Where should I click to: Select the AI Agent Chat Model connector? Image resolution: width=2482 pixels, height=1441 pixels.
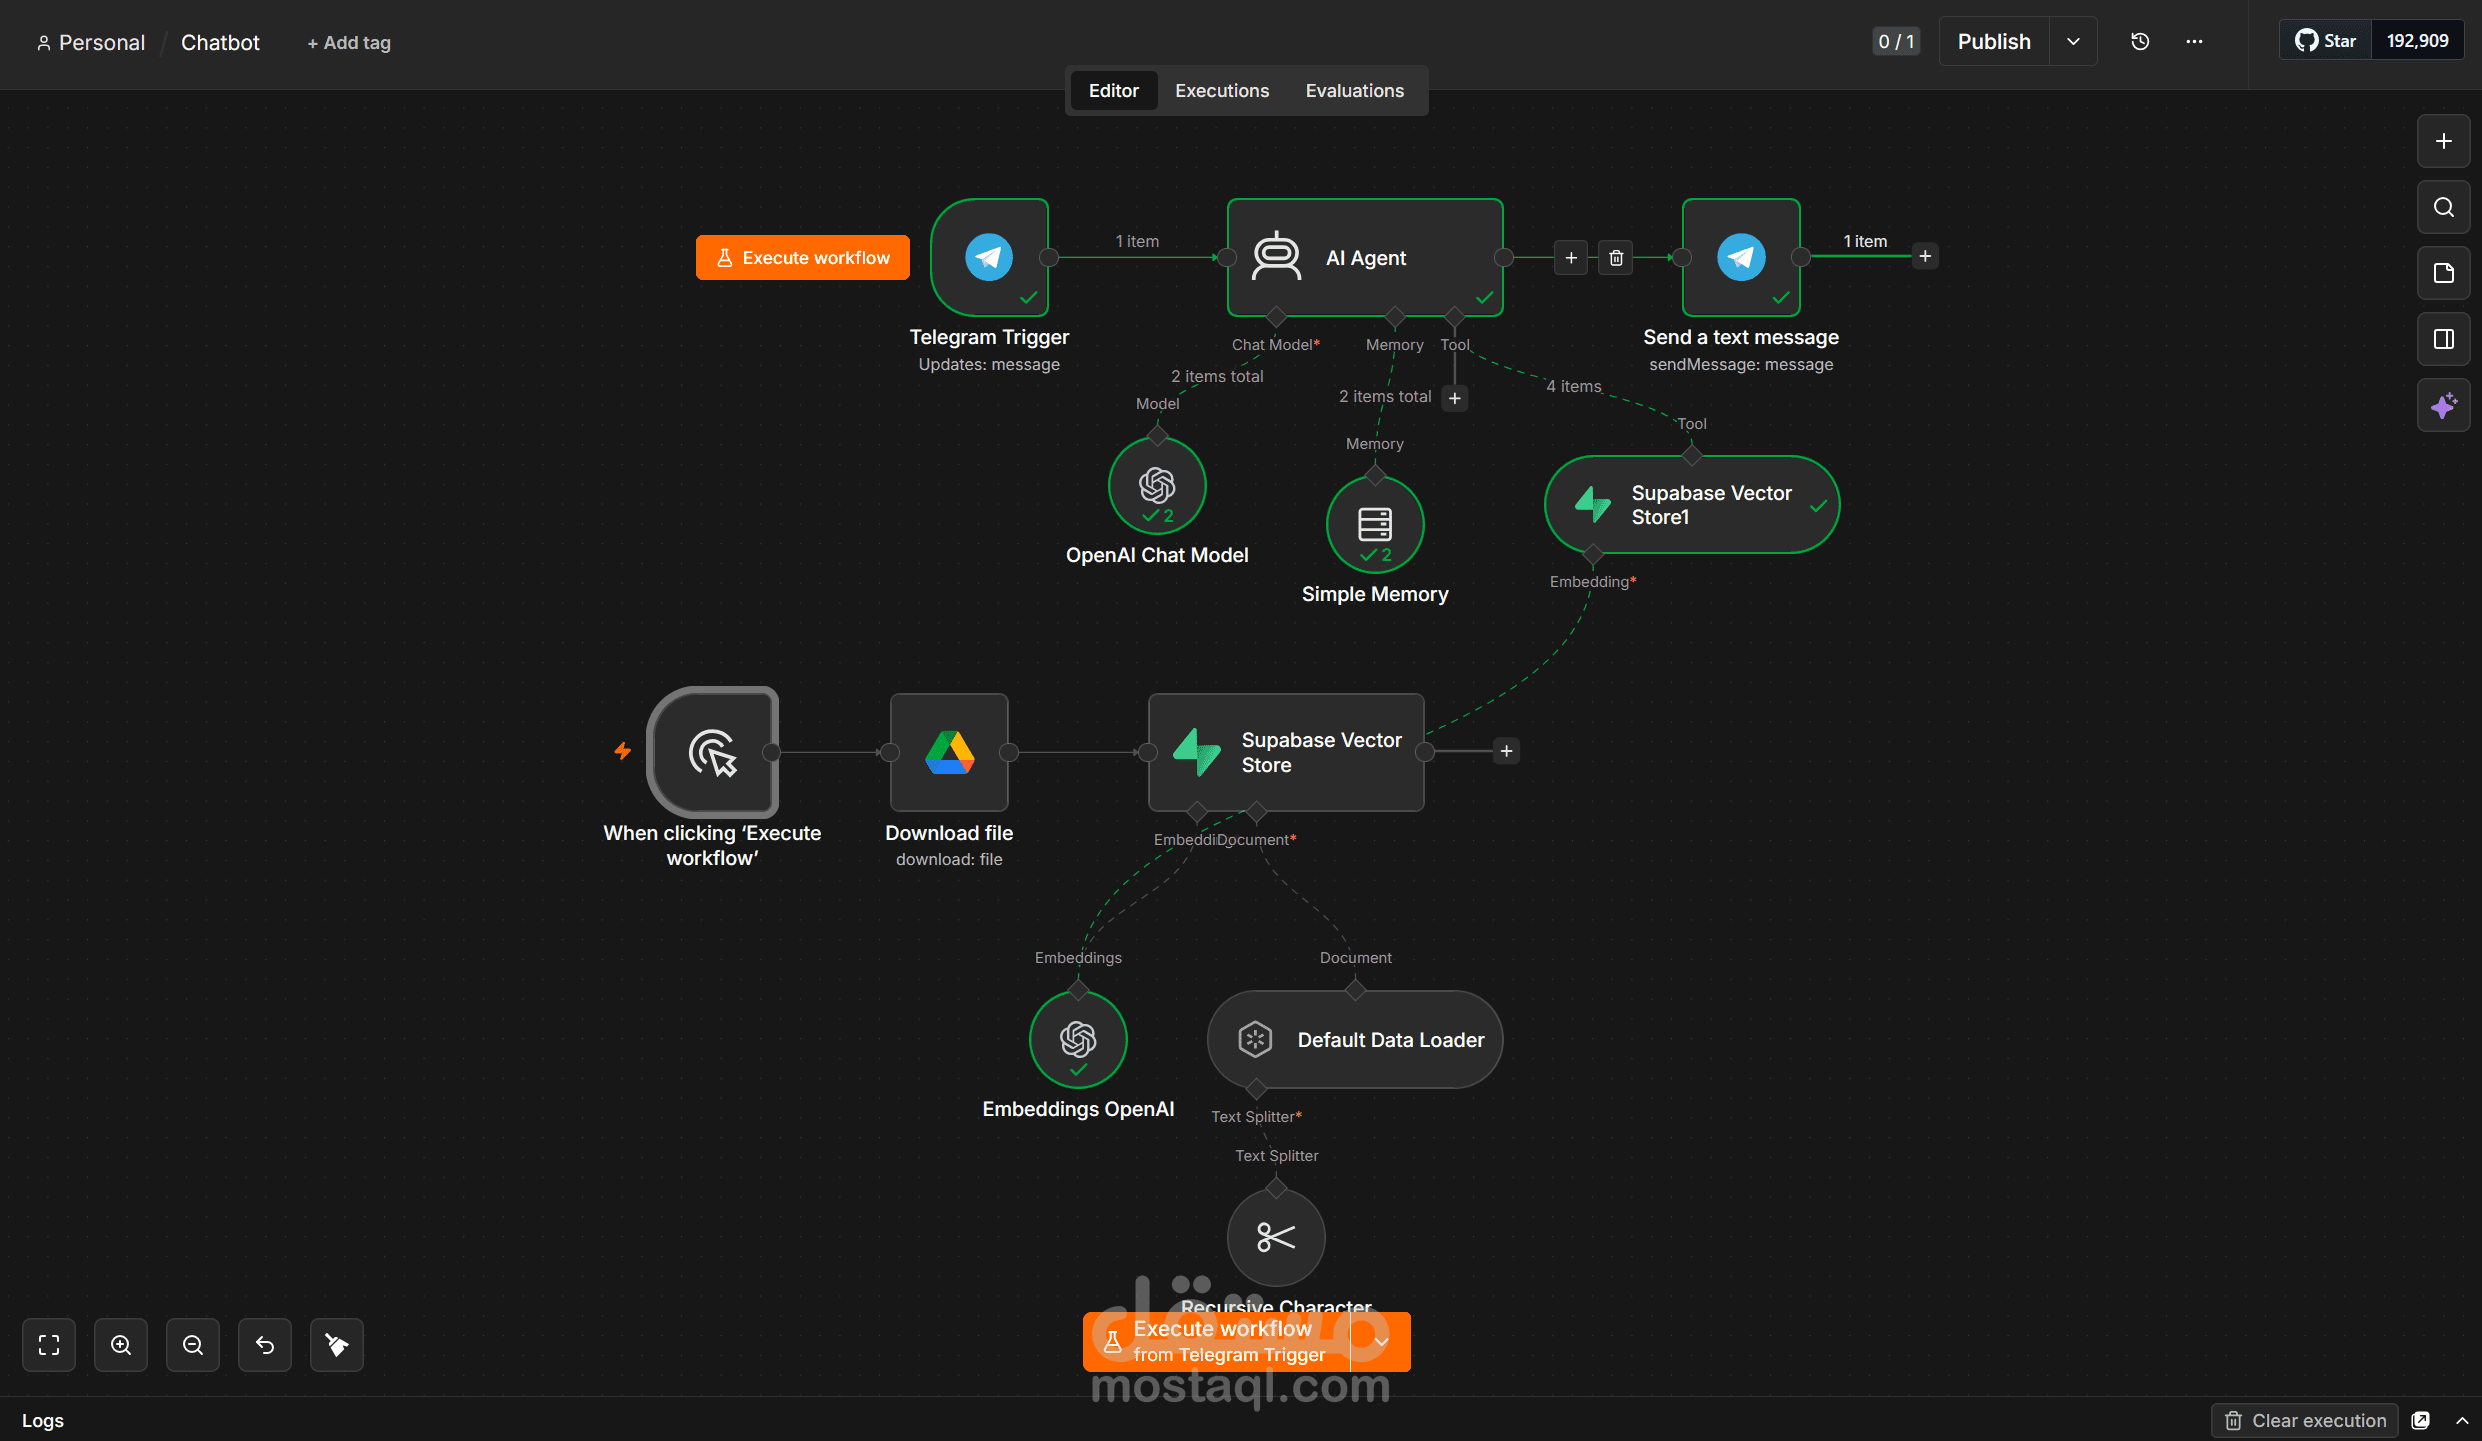(x=1276, y=317)
